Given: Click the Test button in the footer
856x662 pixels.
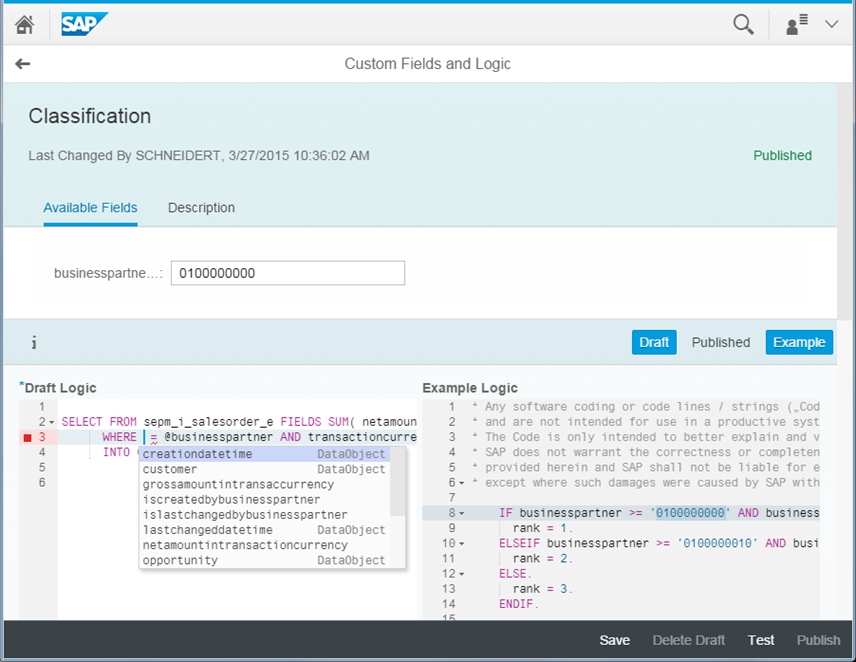Looking at the screenshot, I should pos(761,640).
